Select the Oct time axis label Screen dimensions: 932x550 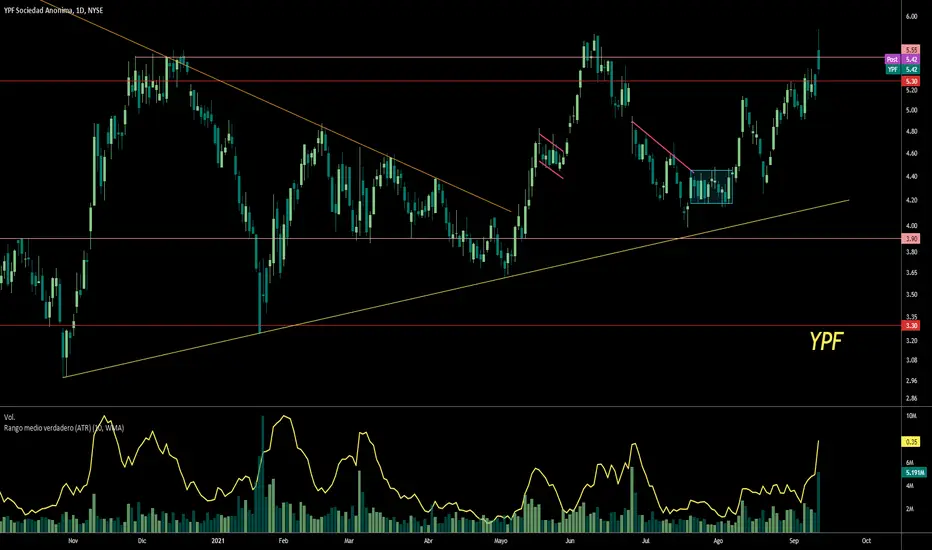point(866,540)
